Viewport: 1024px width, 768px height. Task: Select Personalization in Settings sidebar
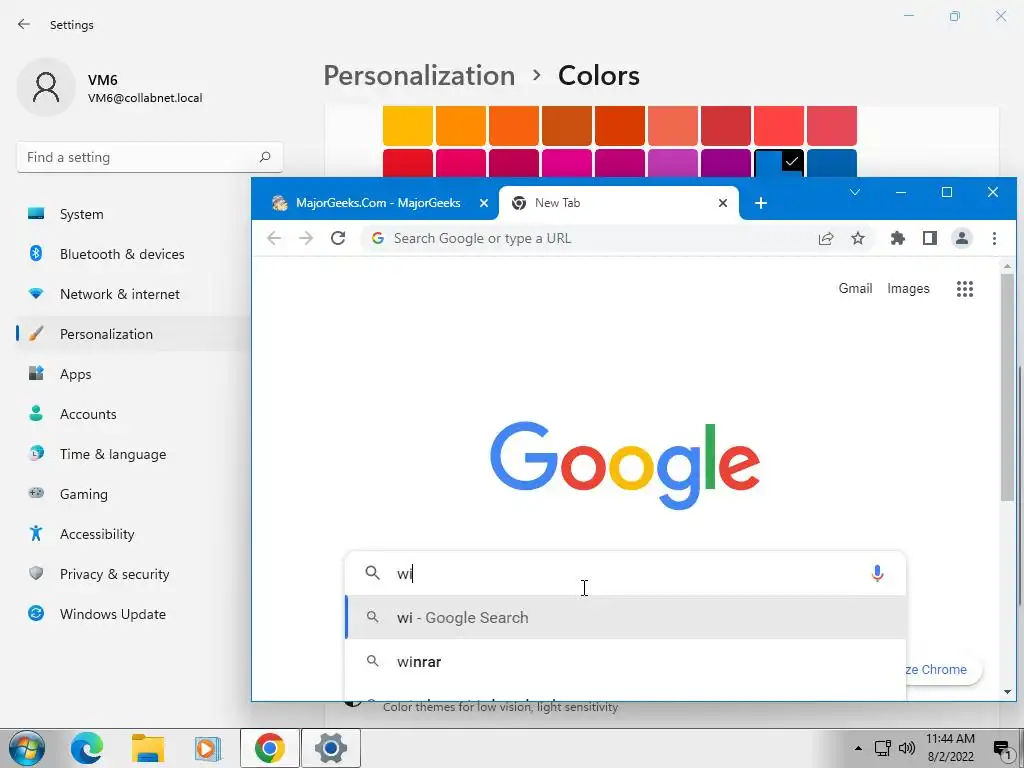click(x=133, y=334)
